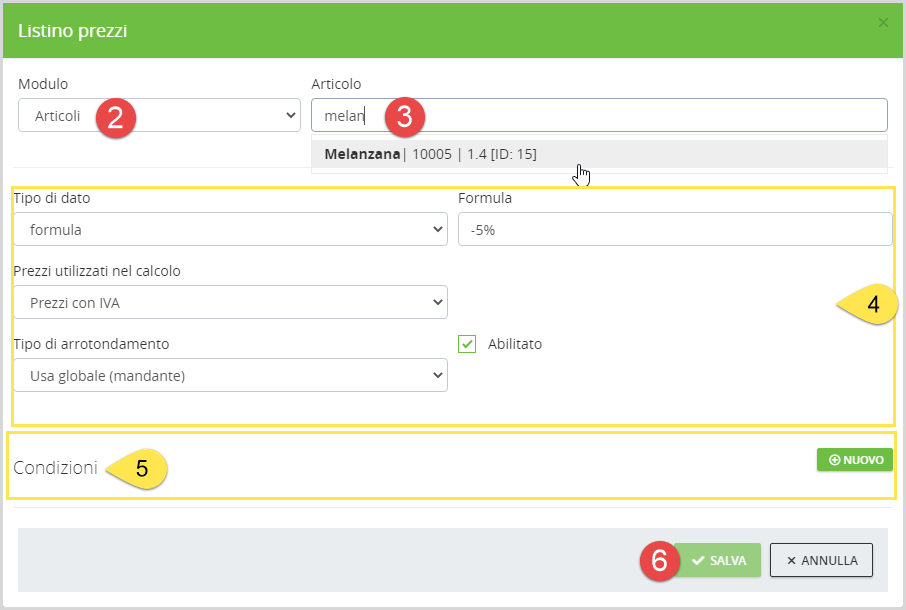Click the yellow callout numbered 5
The width and height of the screenshot is (906, 610).
(139, 469)
